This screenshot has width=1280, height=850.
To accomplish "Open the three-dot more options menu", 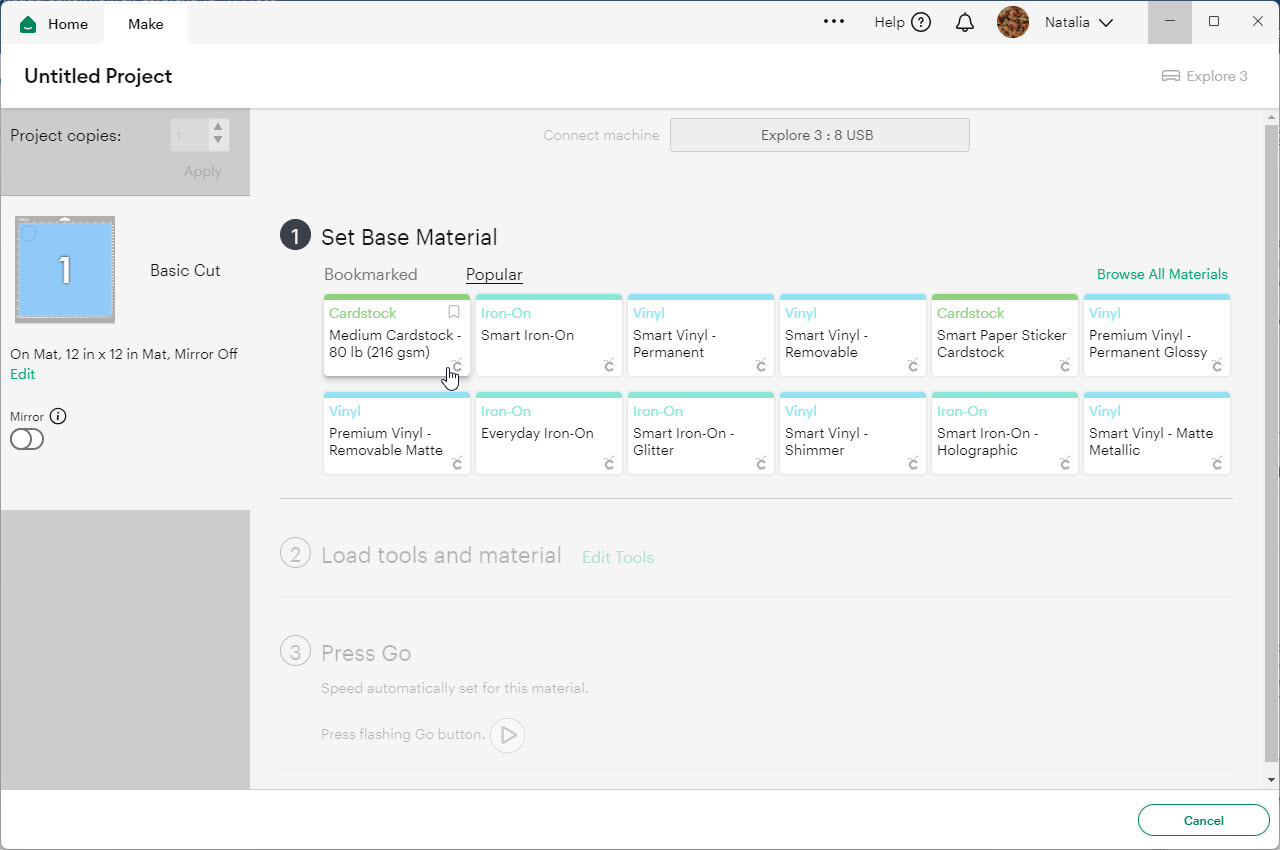I will tap(833, 22).
